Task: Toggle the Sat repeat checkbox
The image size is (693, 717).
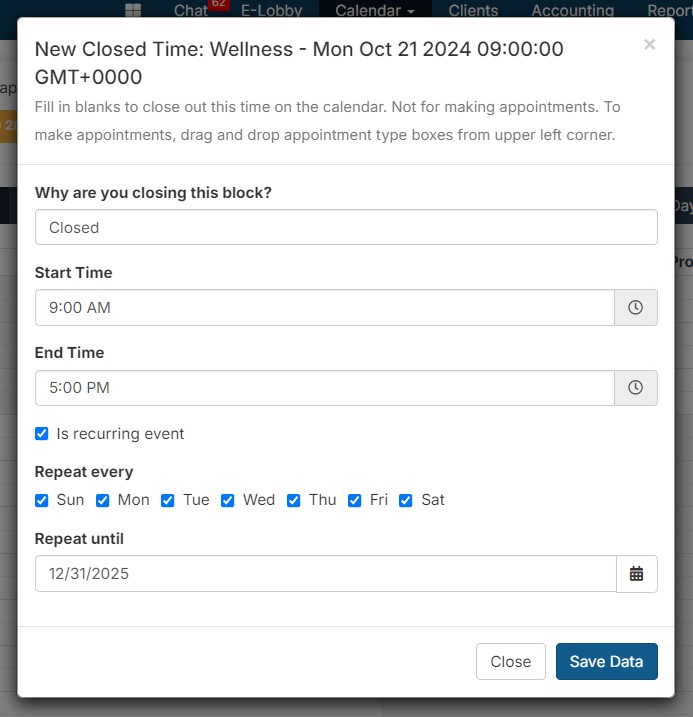Action: pos(406,500)
